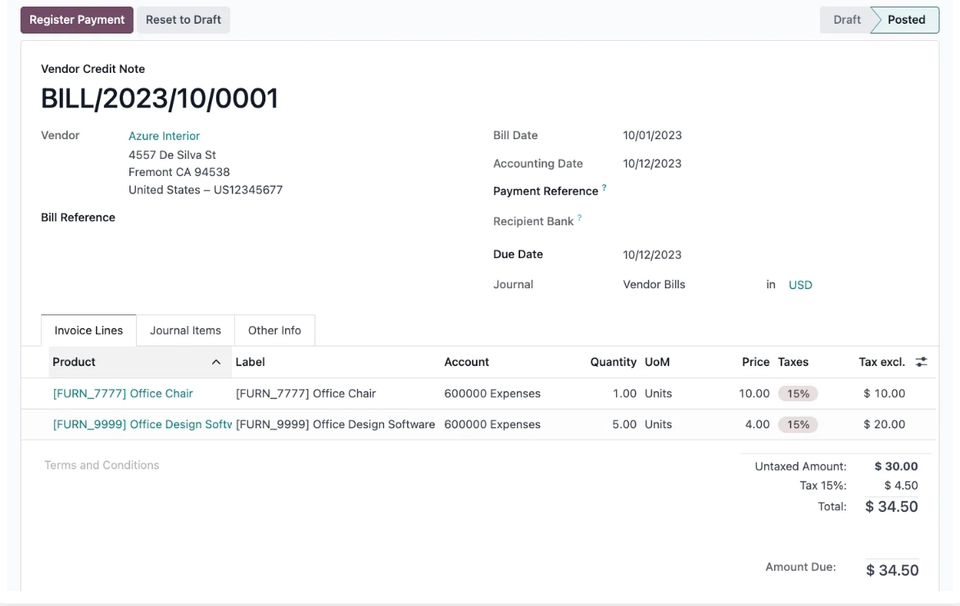Screen dimensions: 960x606
Task: Click vendor address 4557 De Silva St
Action: click(172, 155)
